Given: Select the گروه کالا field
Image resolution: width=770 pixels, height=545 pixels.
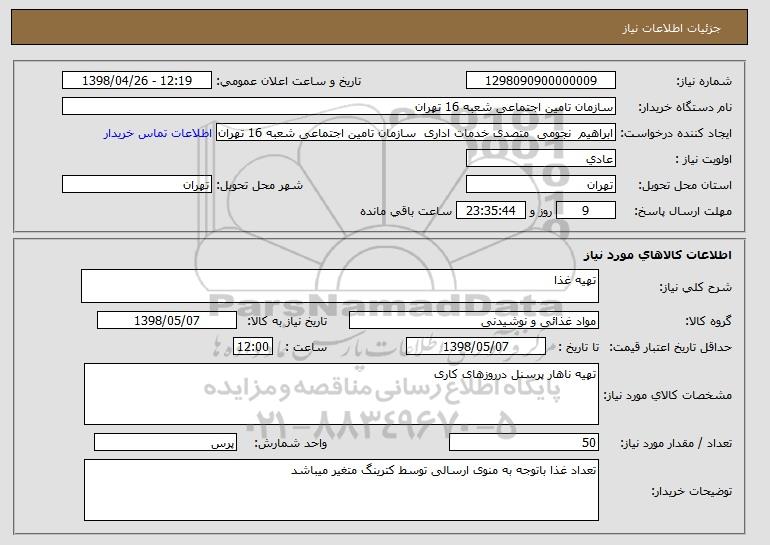Looking at the screenshot, I should (474, 321).
